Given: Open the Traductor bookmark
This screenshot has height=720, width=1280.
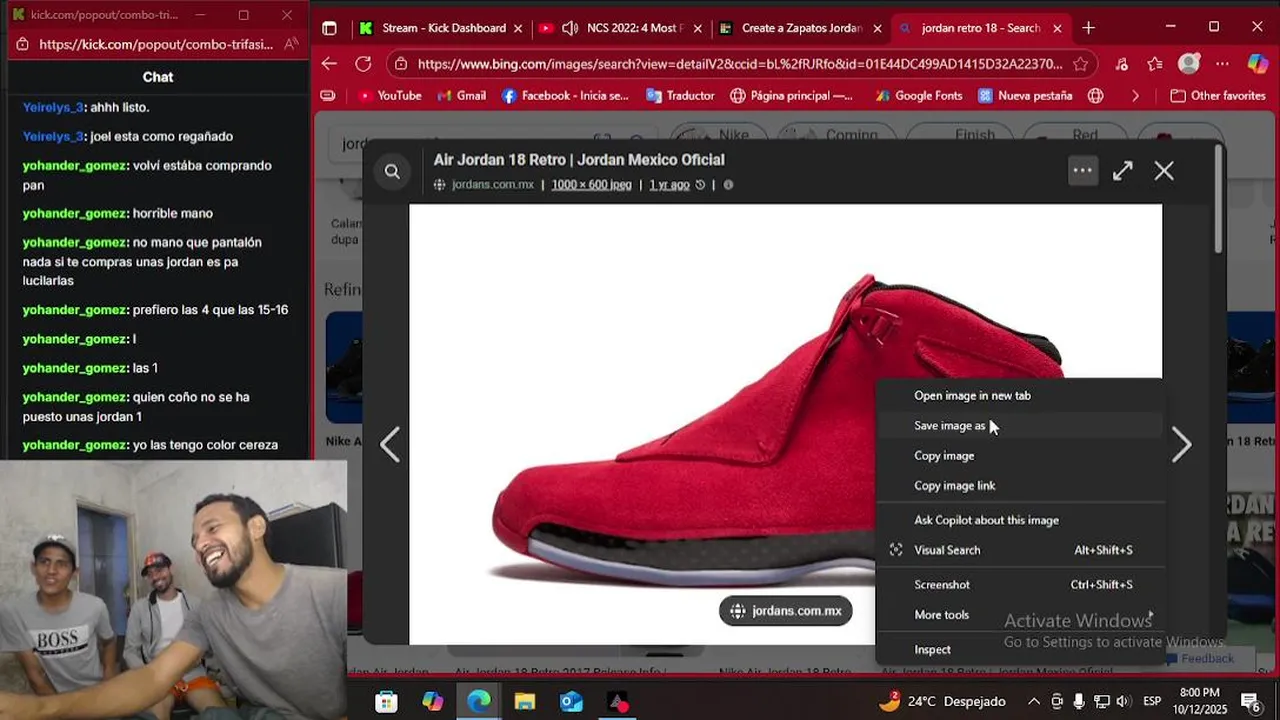Looking at the screenshot, I should coord(680,96).
